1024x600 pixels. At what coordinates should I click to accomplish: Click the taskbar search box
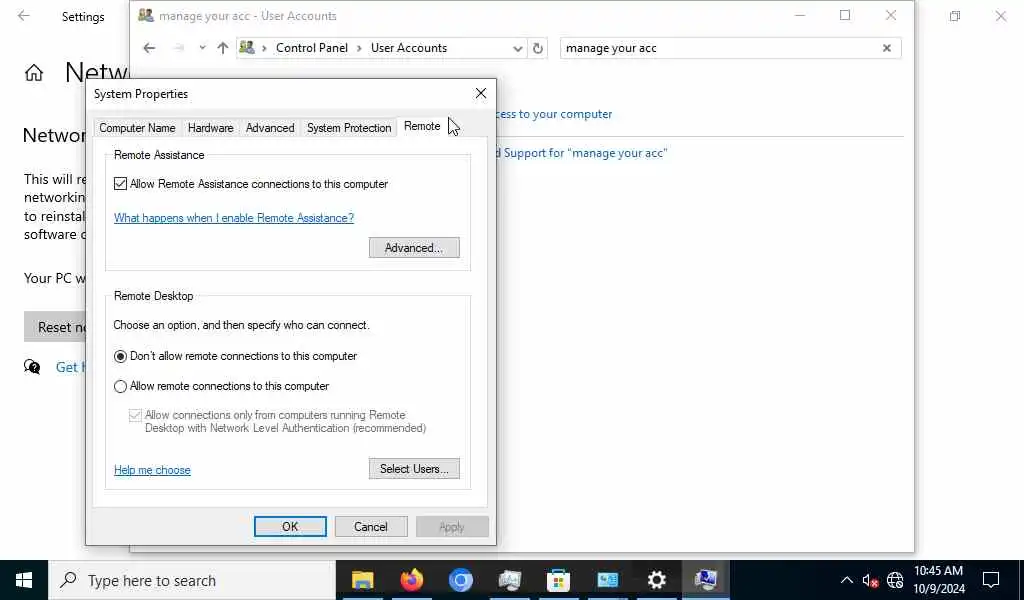(x=192, y=580)
